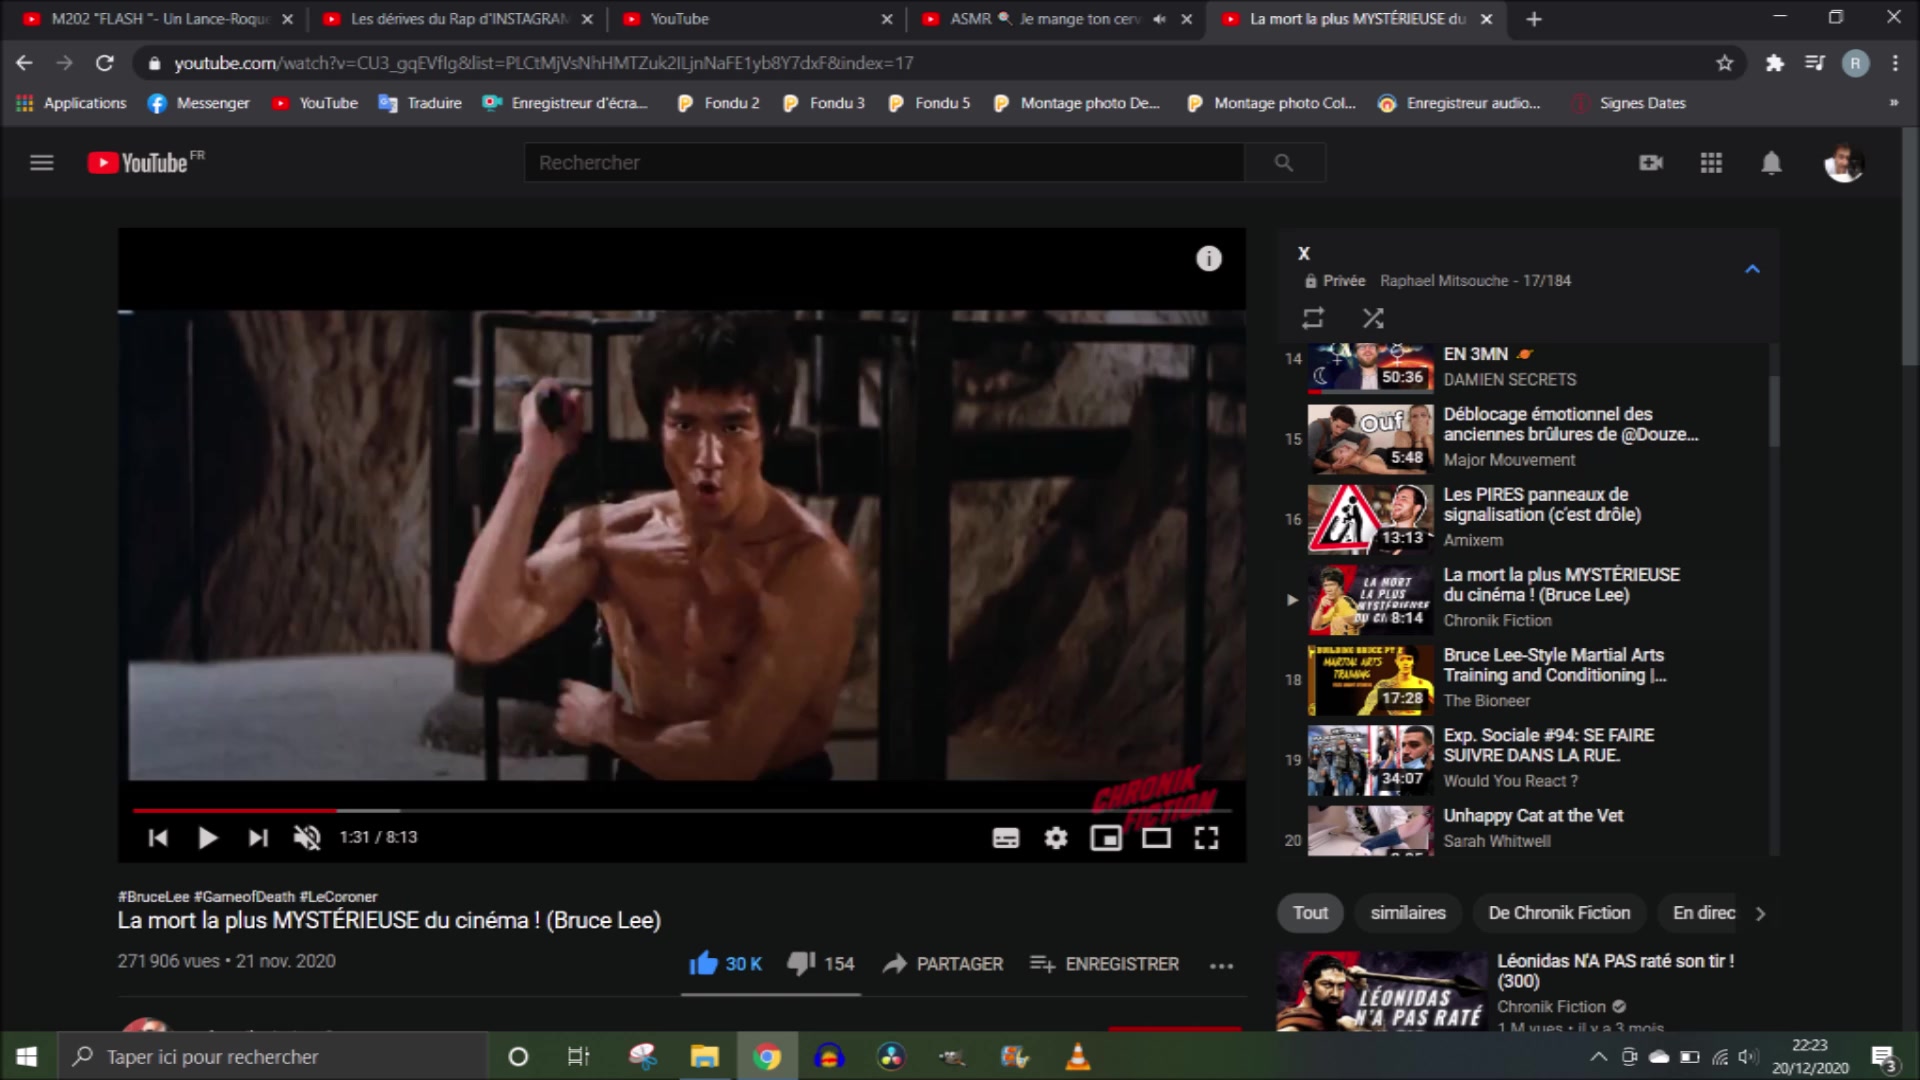Click ENREGISTRER to save the video

(1104, 964)
